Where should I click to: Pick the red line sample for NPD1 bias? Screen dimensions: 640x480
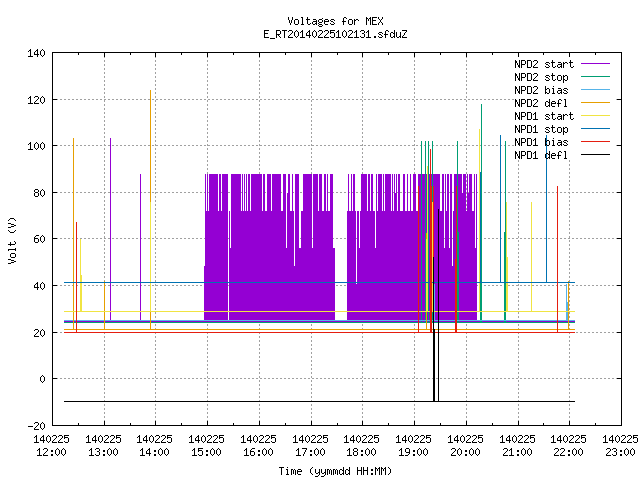click(x=595, y=142)
